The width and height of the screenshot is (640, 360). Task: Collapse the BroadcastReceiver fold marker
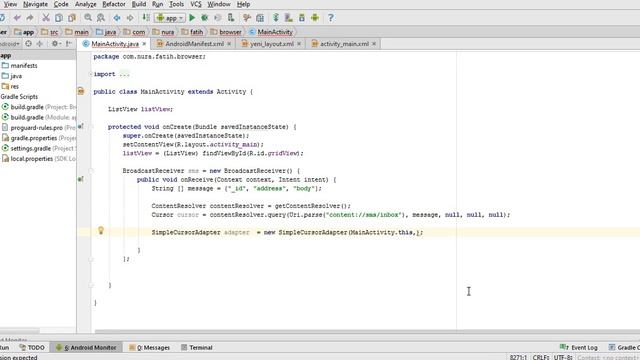[91, 171]
